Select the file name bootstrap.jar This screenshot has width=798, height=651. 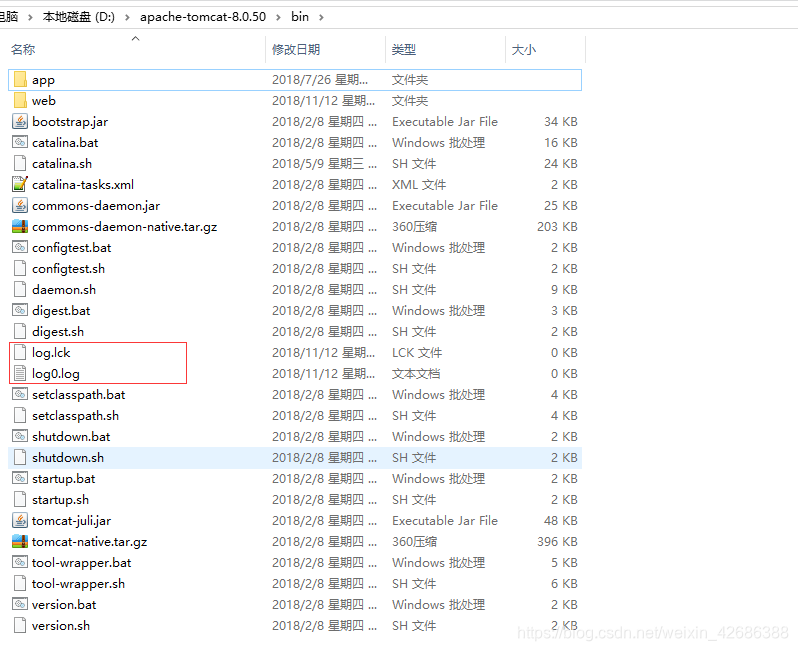click(70, 122)
